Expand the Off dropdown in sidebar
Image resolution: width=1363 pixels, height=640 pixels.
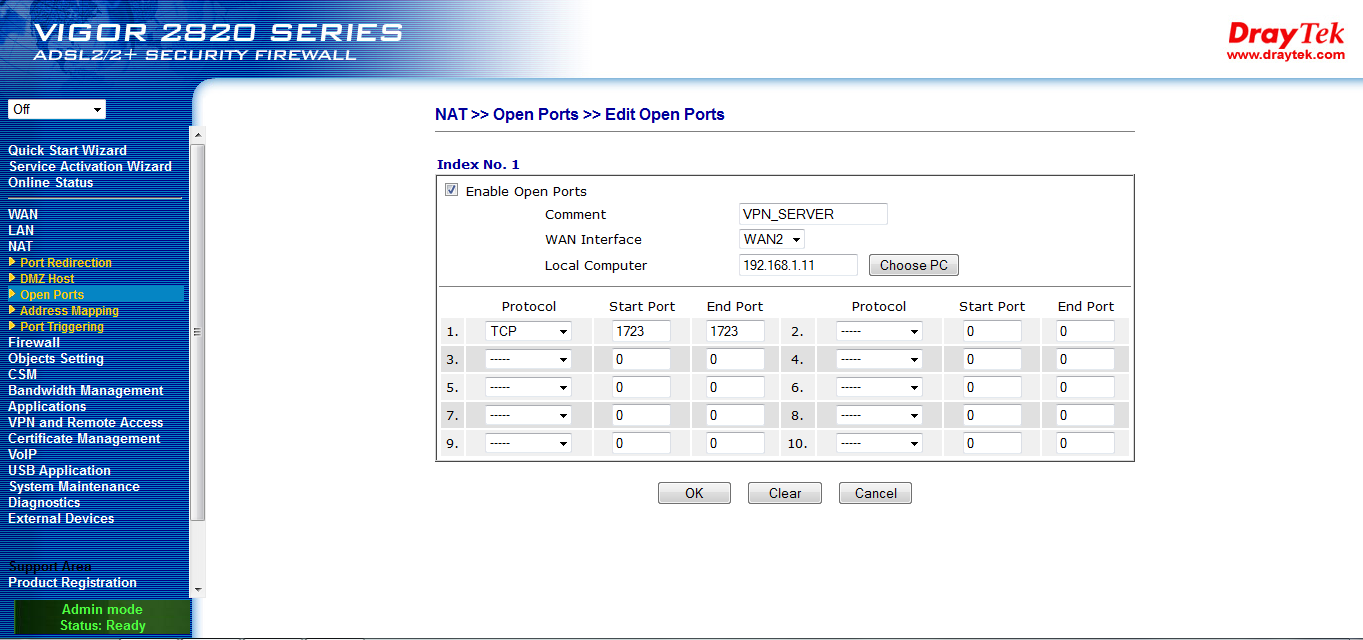(57, 109)
